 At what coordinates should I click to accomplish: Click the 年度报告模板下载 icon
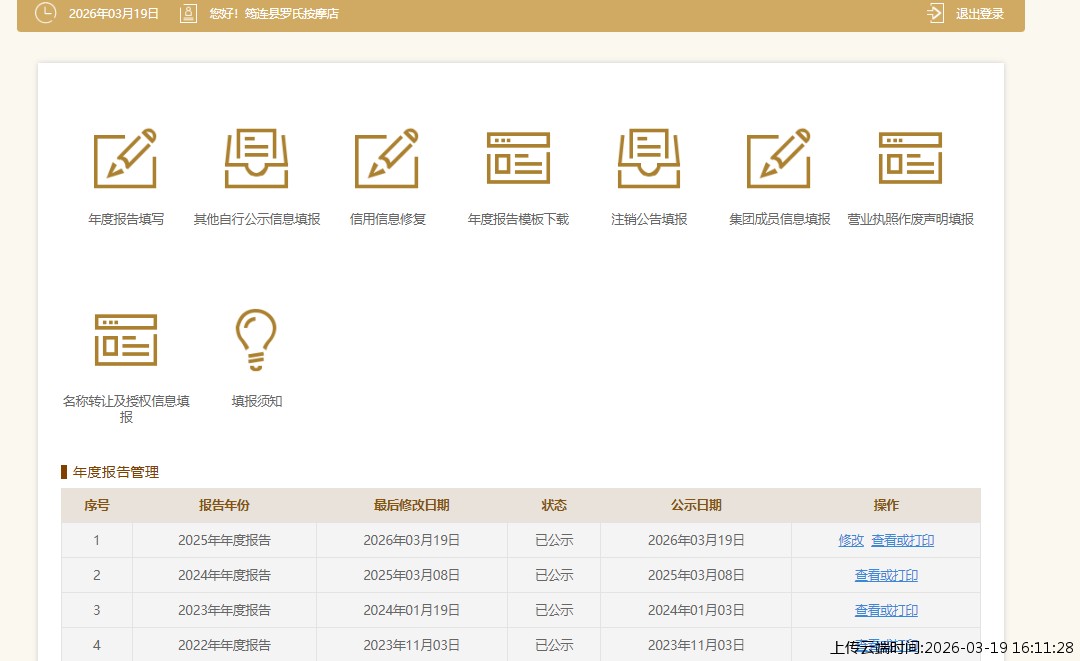[518, 158]
